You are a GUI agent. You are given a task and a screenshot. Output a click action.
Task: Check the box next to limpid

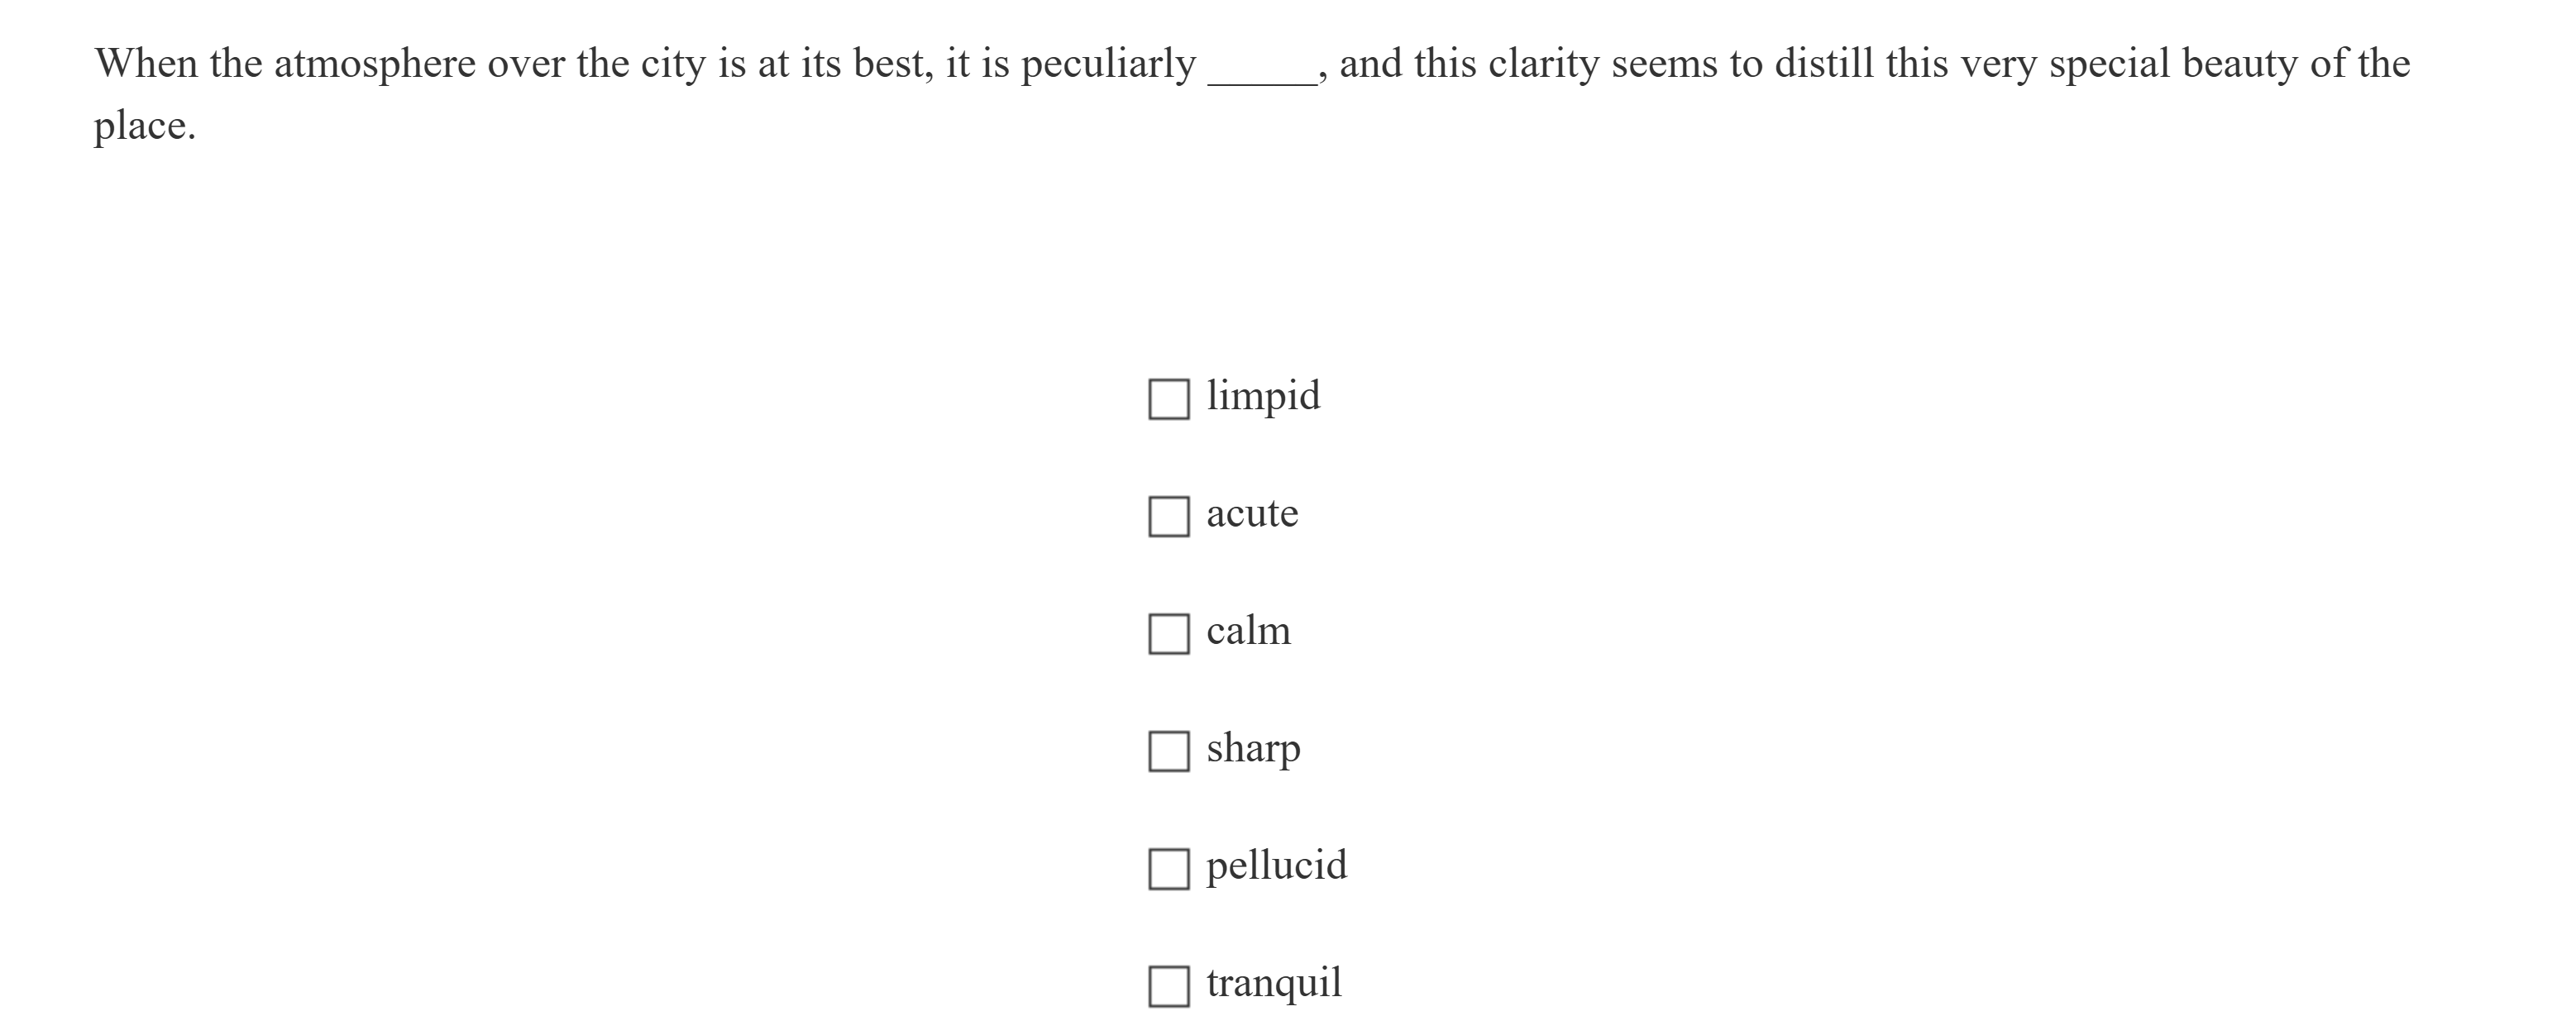coord(1168,399)
